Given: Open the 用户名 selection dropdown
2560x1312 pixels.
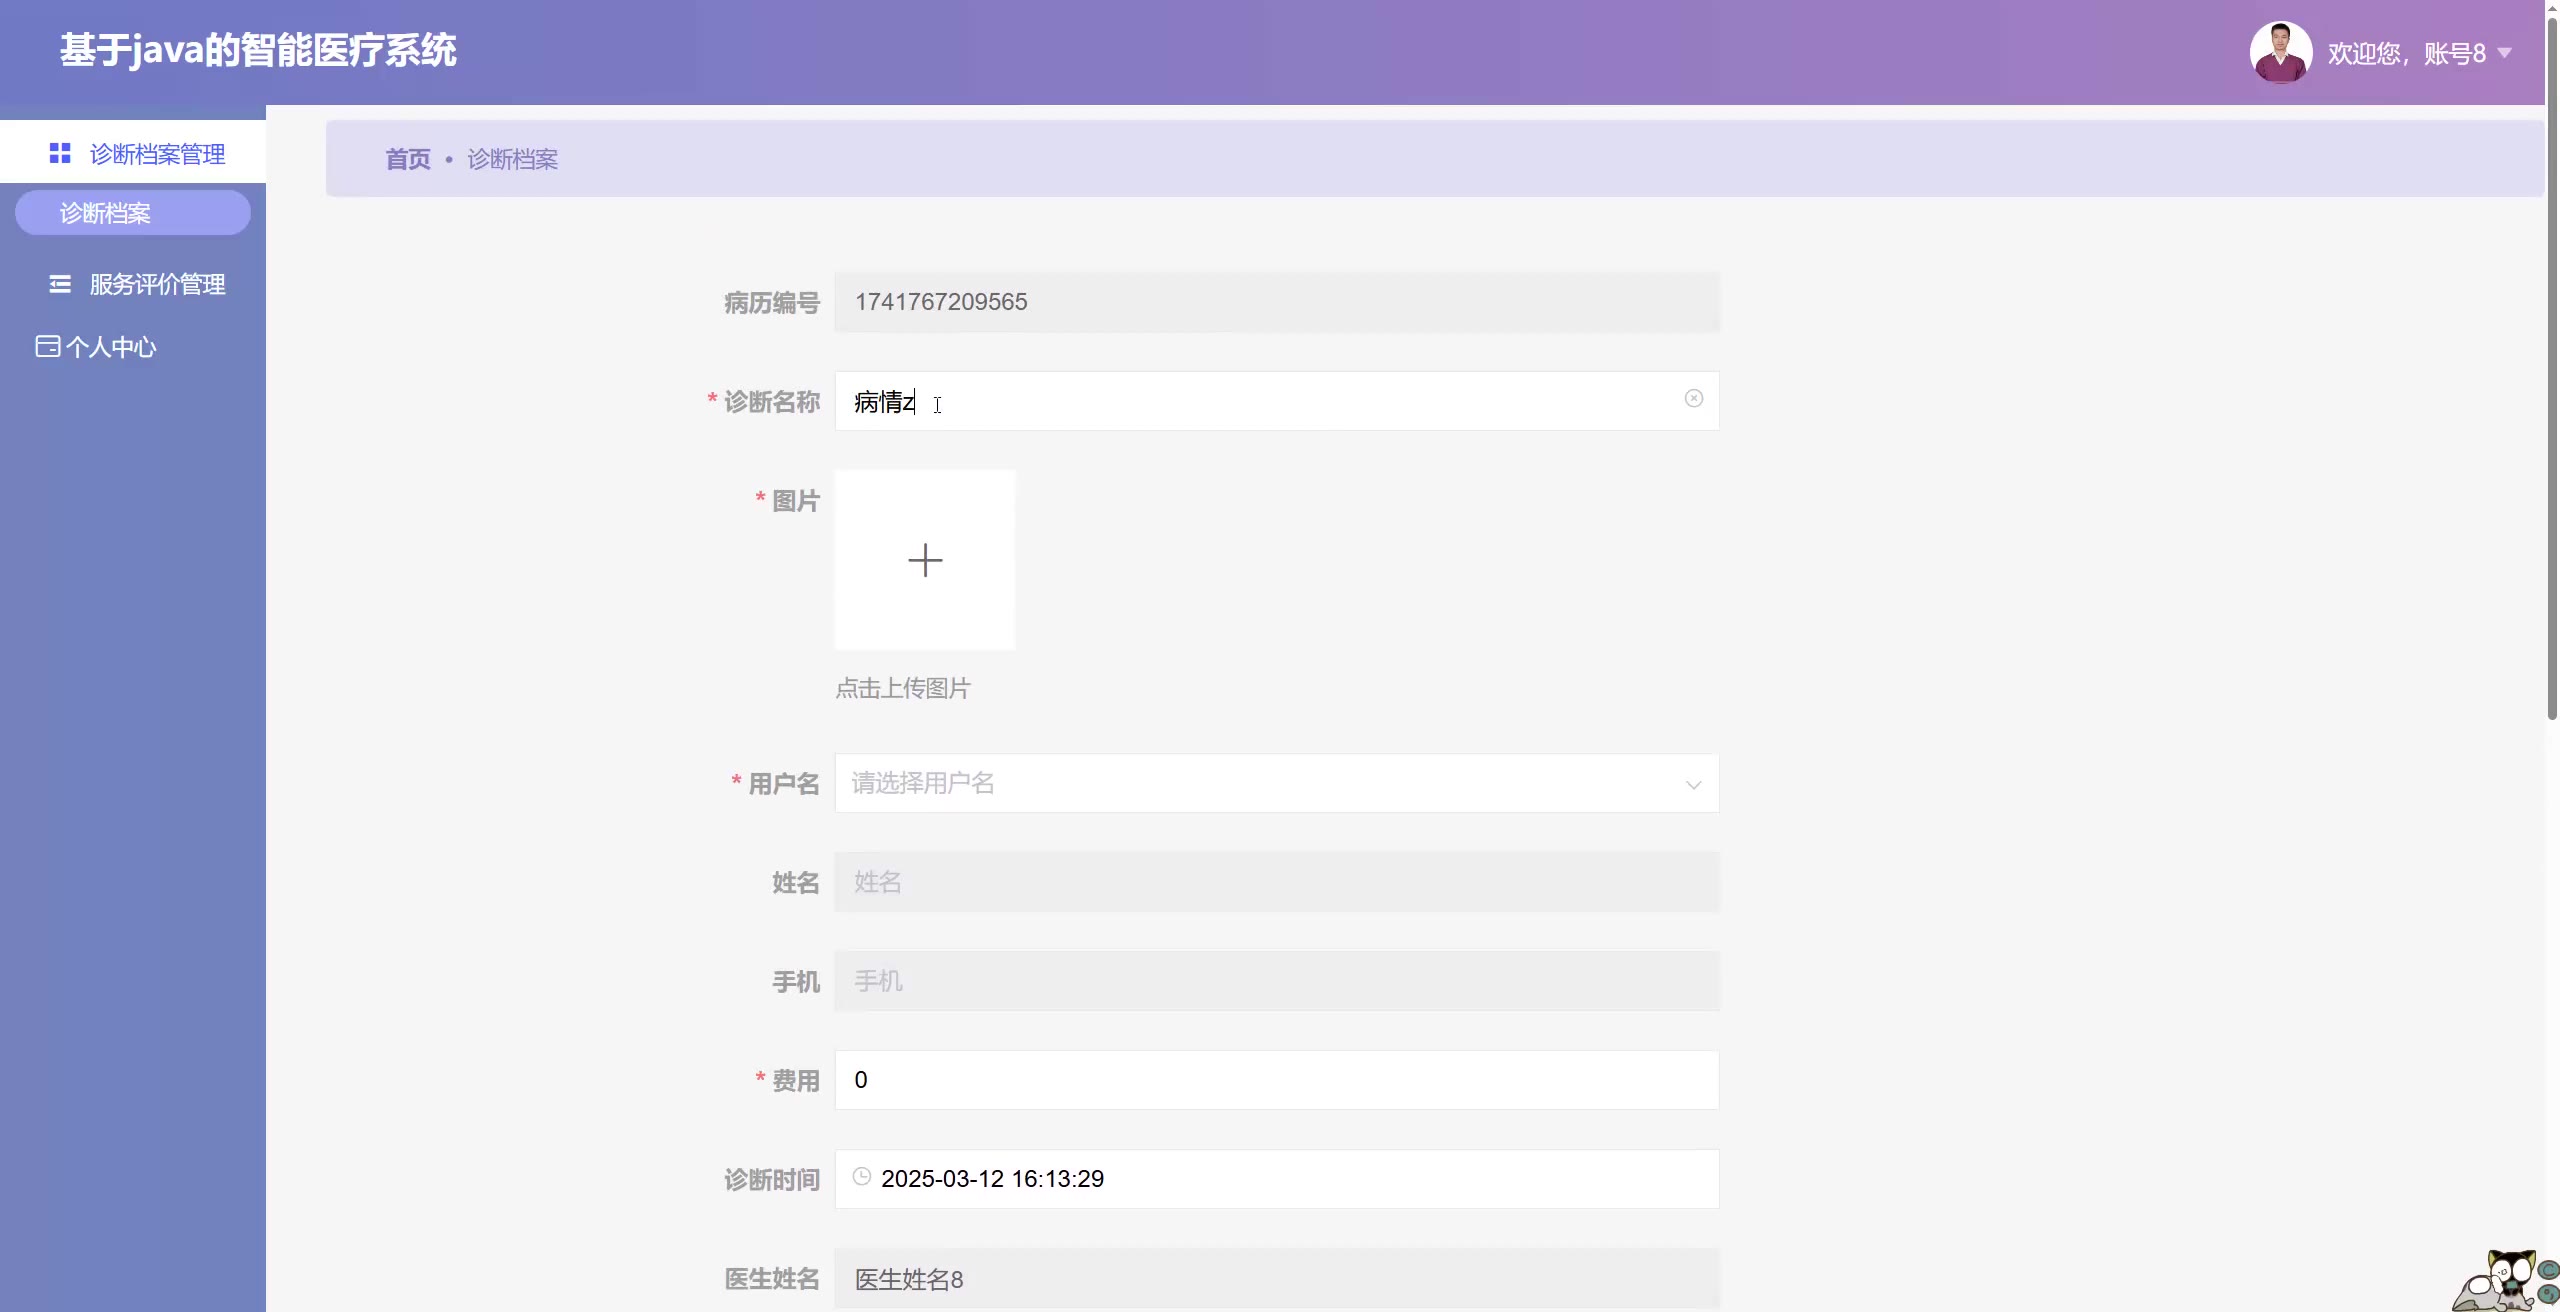Looking at the screenshot, I should (x=1260, y=783).
